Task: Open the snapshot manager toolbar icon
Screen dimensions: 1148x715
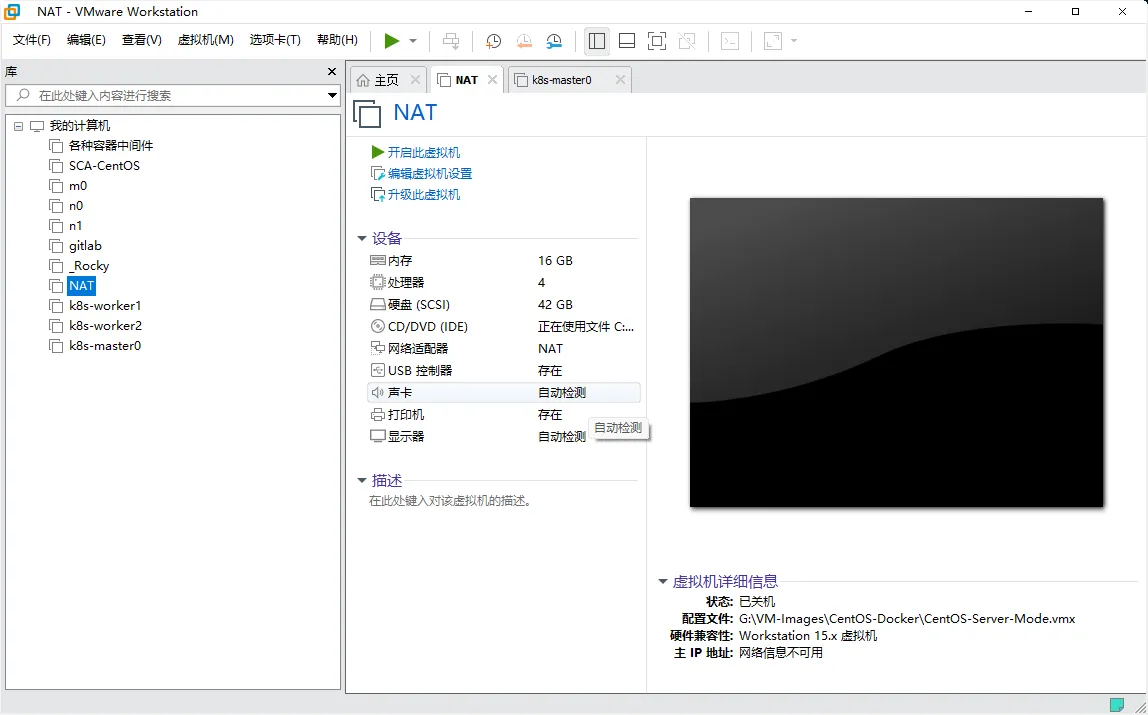Action: pos(554,41)
